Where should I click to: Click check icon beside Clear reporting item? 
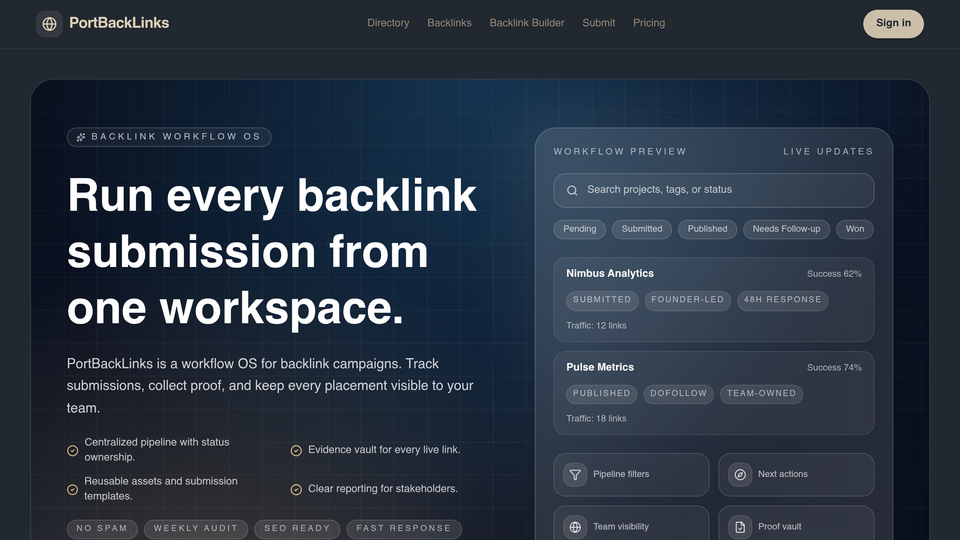[296, 490]
